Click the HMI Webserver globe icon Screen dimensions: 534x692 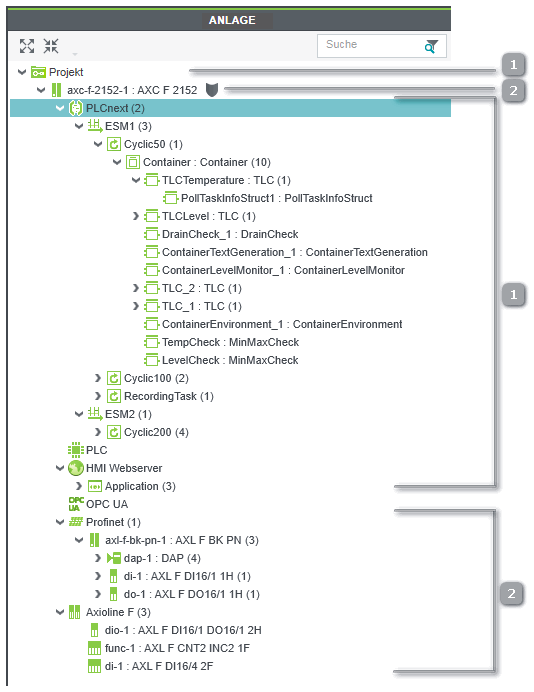click(75, 468)
